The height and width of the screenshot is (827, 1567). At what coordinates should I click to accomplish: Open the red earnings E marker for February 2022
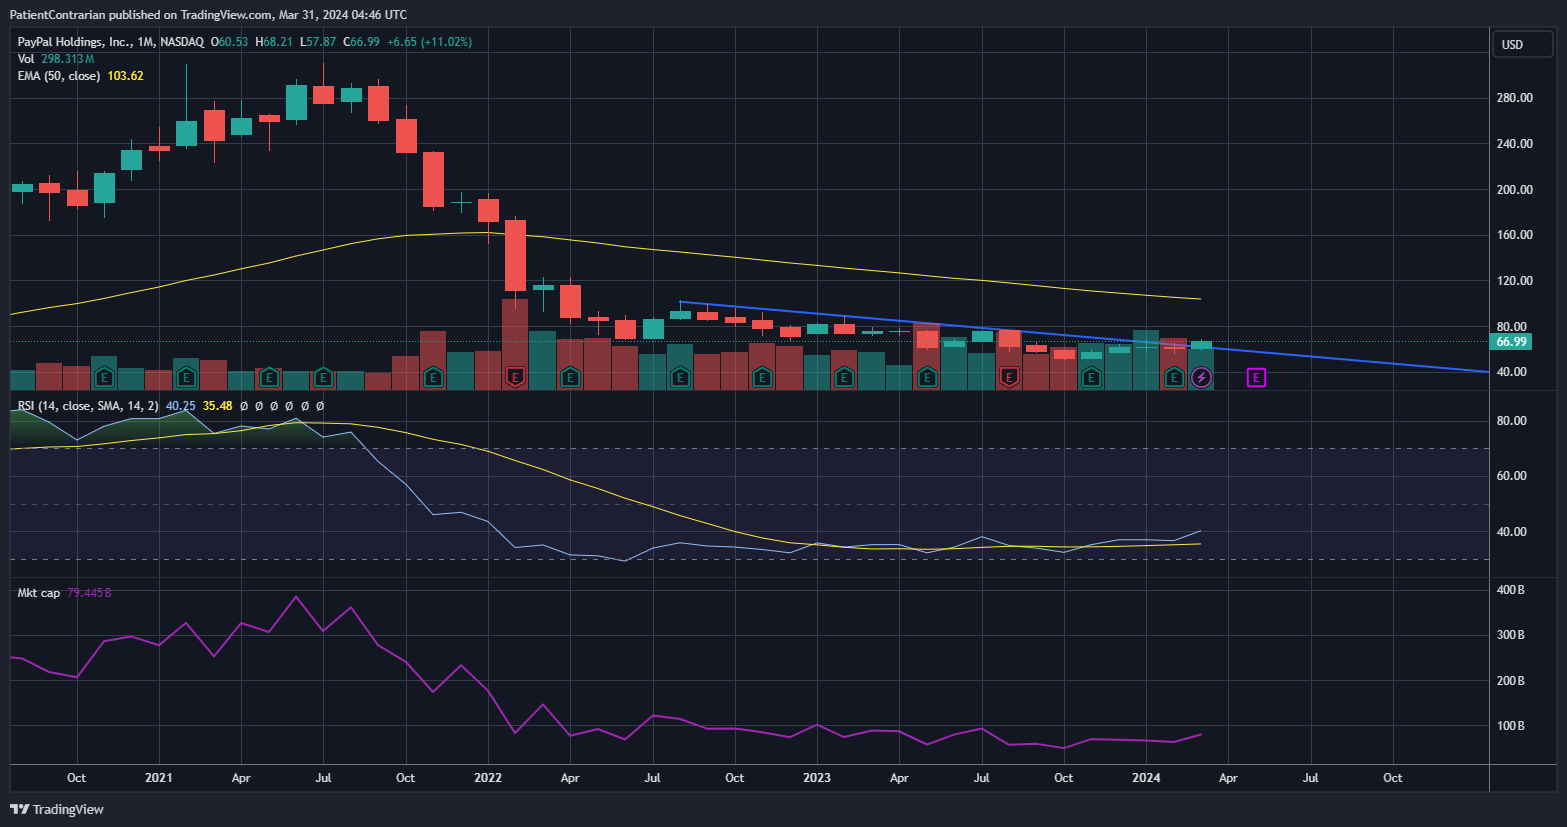(x=515, y=378)
